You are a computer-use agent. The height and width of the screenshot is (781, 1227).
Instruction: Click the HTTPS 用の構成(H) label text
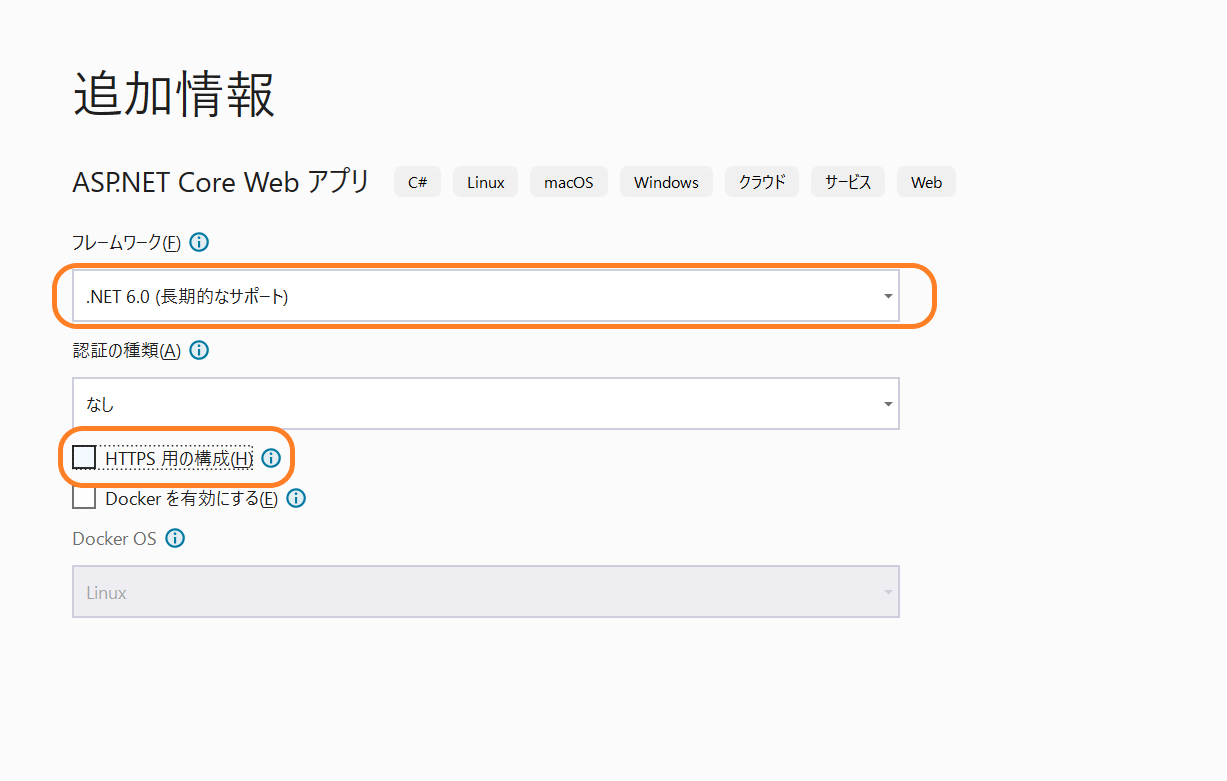(179, 458)
